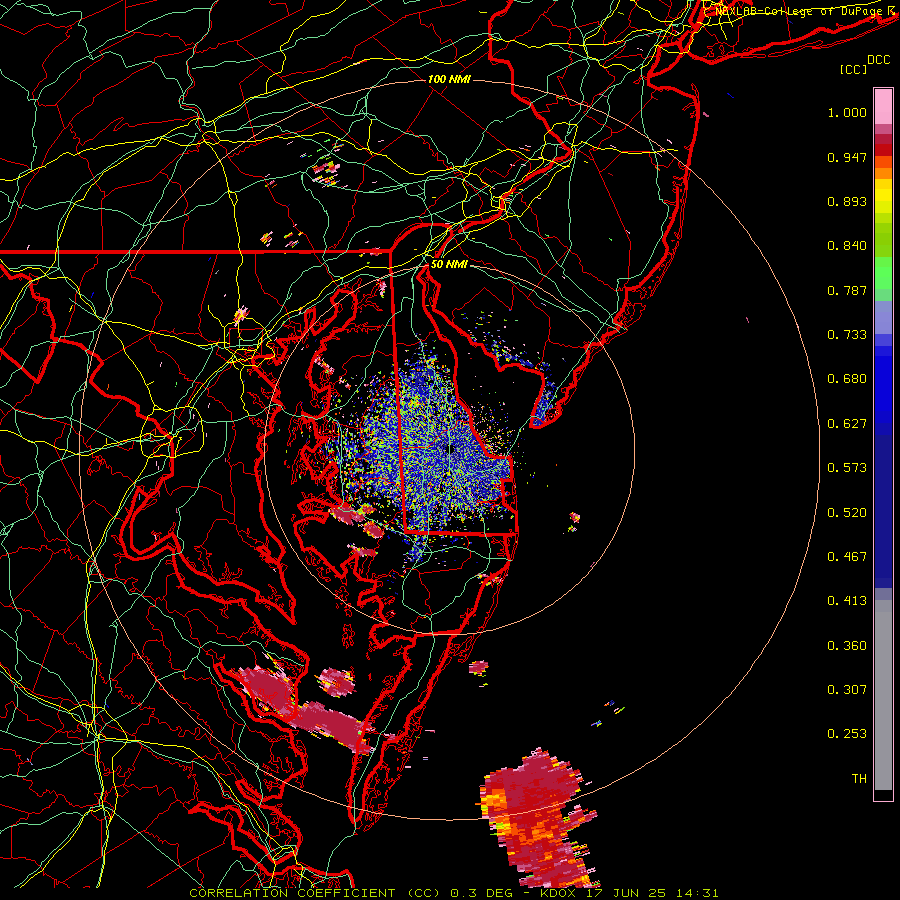Select the 0.840 legend value

(847, 246)
